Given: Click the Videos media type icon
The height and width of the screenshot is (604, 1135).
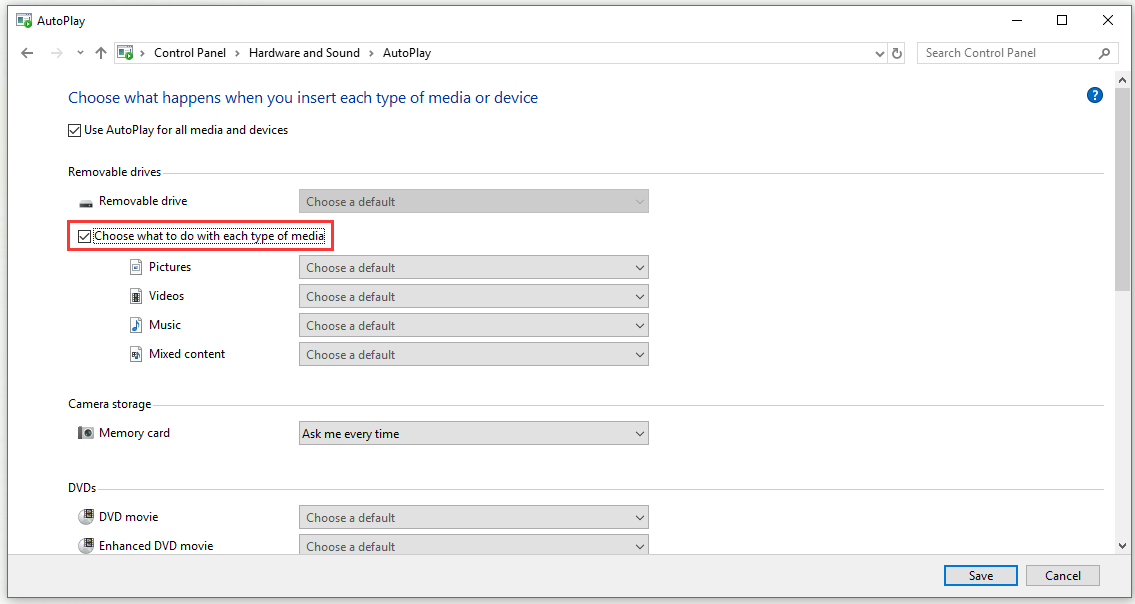Looking at the screenshot, I should pyautogui.click(x=136, y=295).
